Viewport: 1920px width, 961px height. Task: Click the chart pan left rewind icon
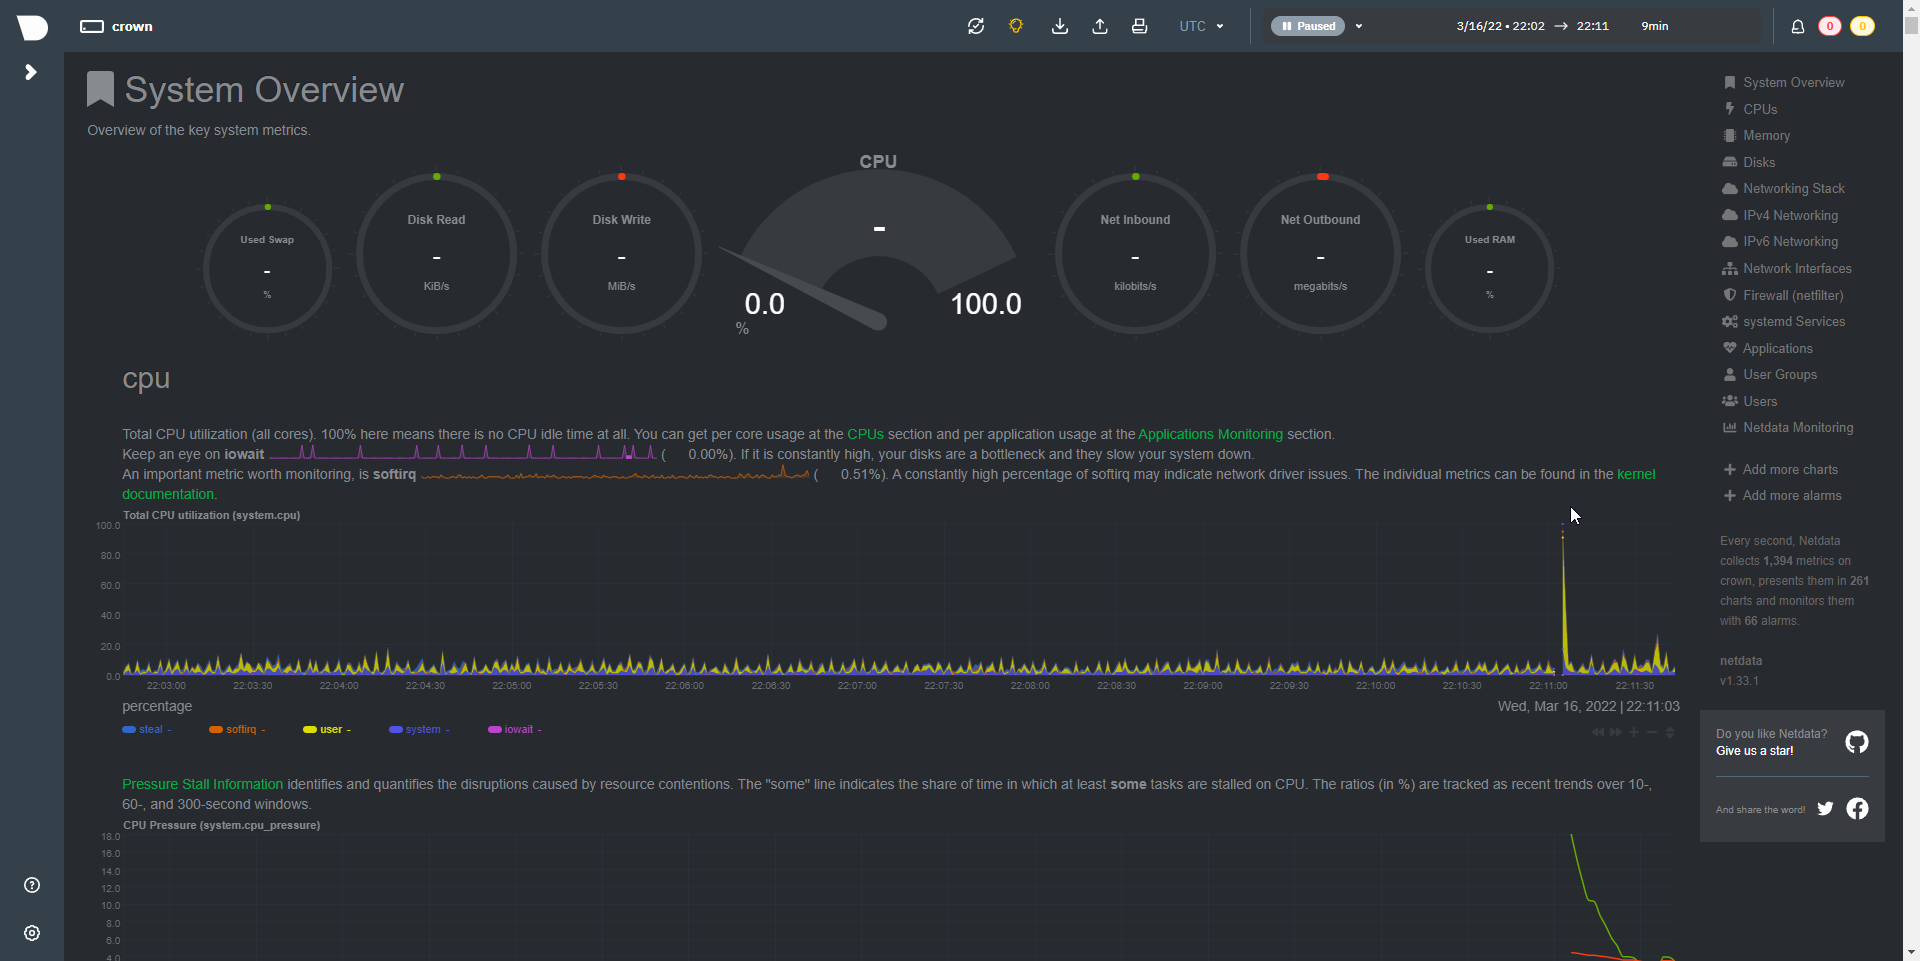coord(1598,732)
